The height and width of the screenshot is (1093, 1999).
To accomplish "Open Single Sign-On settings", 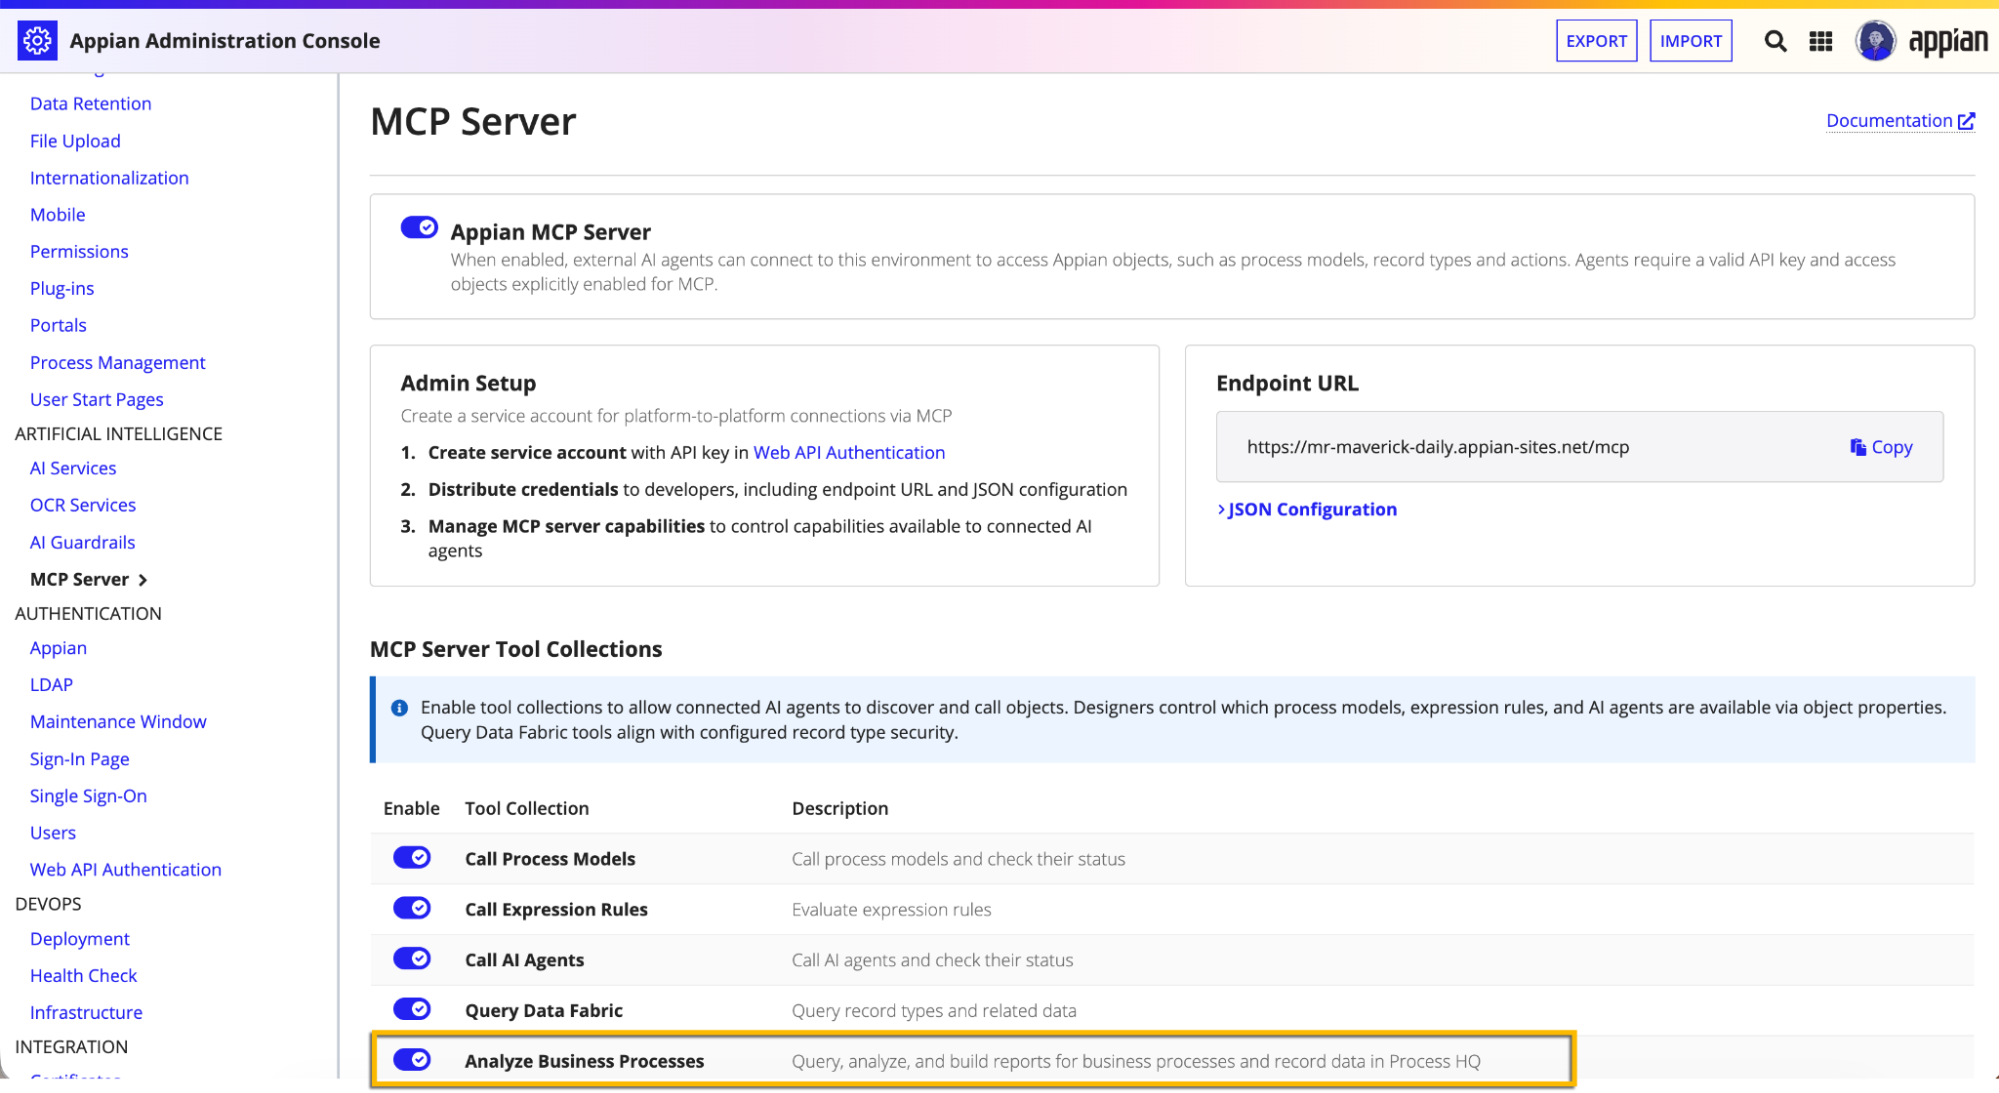I will click(88, 796).
